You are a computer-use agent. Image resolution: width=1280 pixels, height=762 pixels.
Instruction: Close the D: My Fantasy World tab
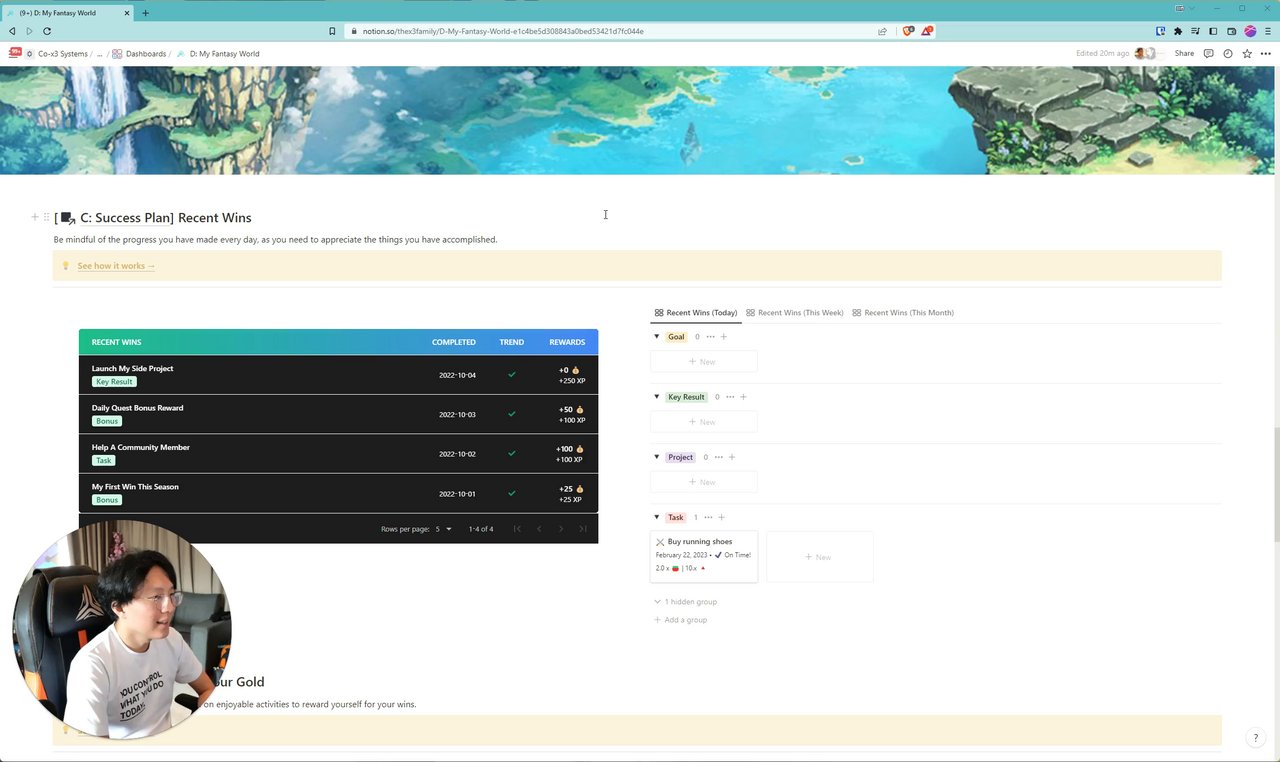tap(126, 13)
